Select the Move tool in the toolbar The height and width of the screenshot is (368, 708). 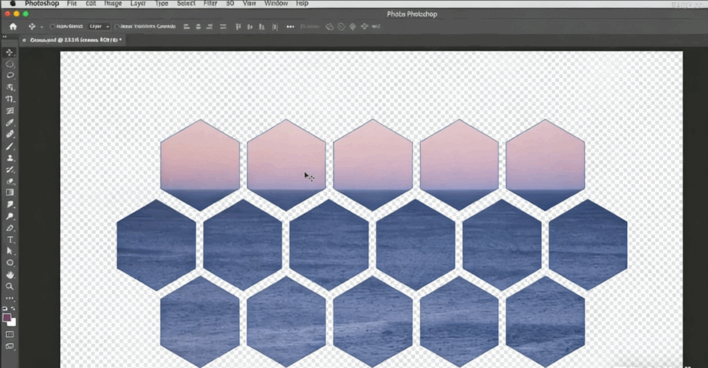(x=9, y=52)
